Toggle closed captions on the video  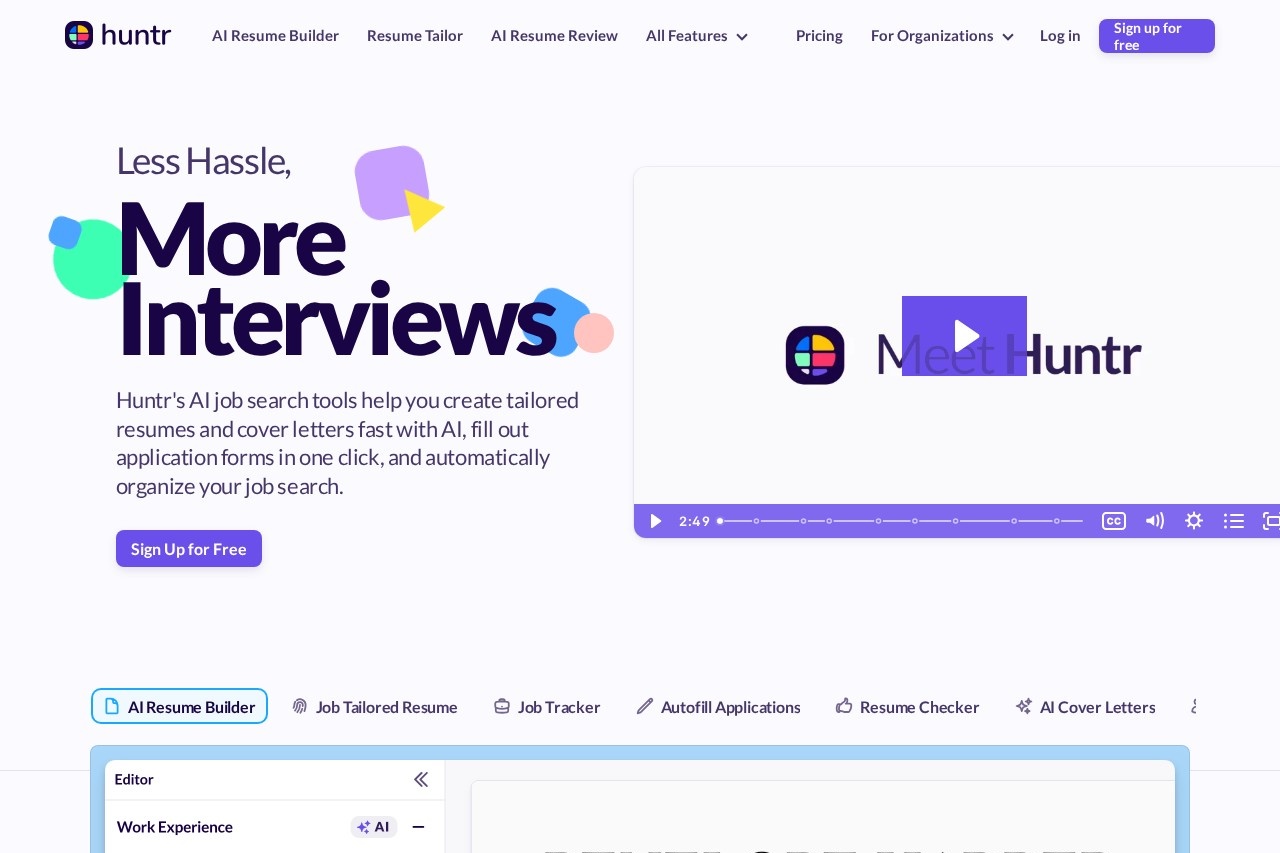coord(1113,521)
